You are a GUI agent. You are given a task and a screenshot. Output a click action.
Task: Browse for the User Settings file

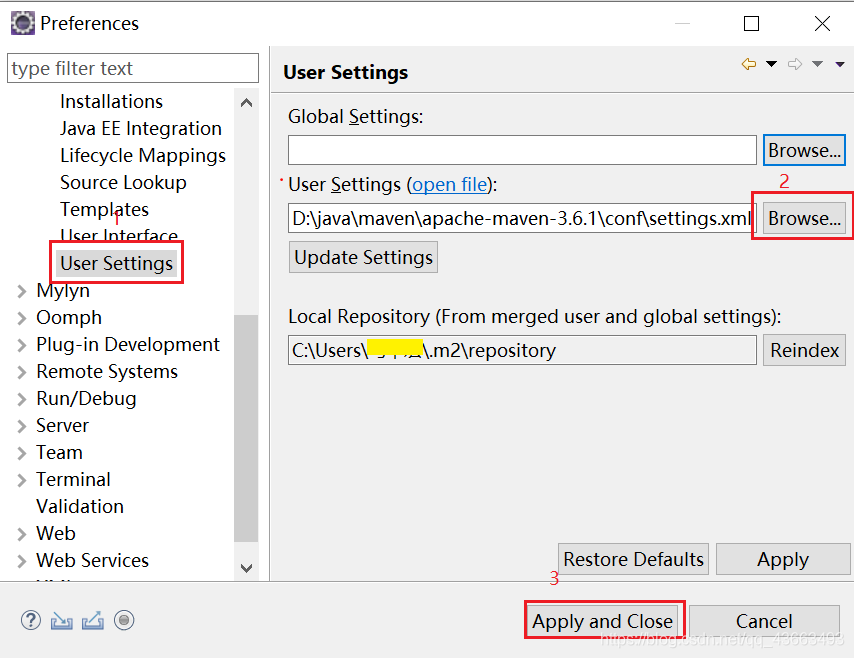[804, 218]
